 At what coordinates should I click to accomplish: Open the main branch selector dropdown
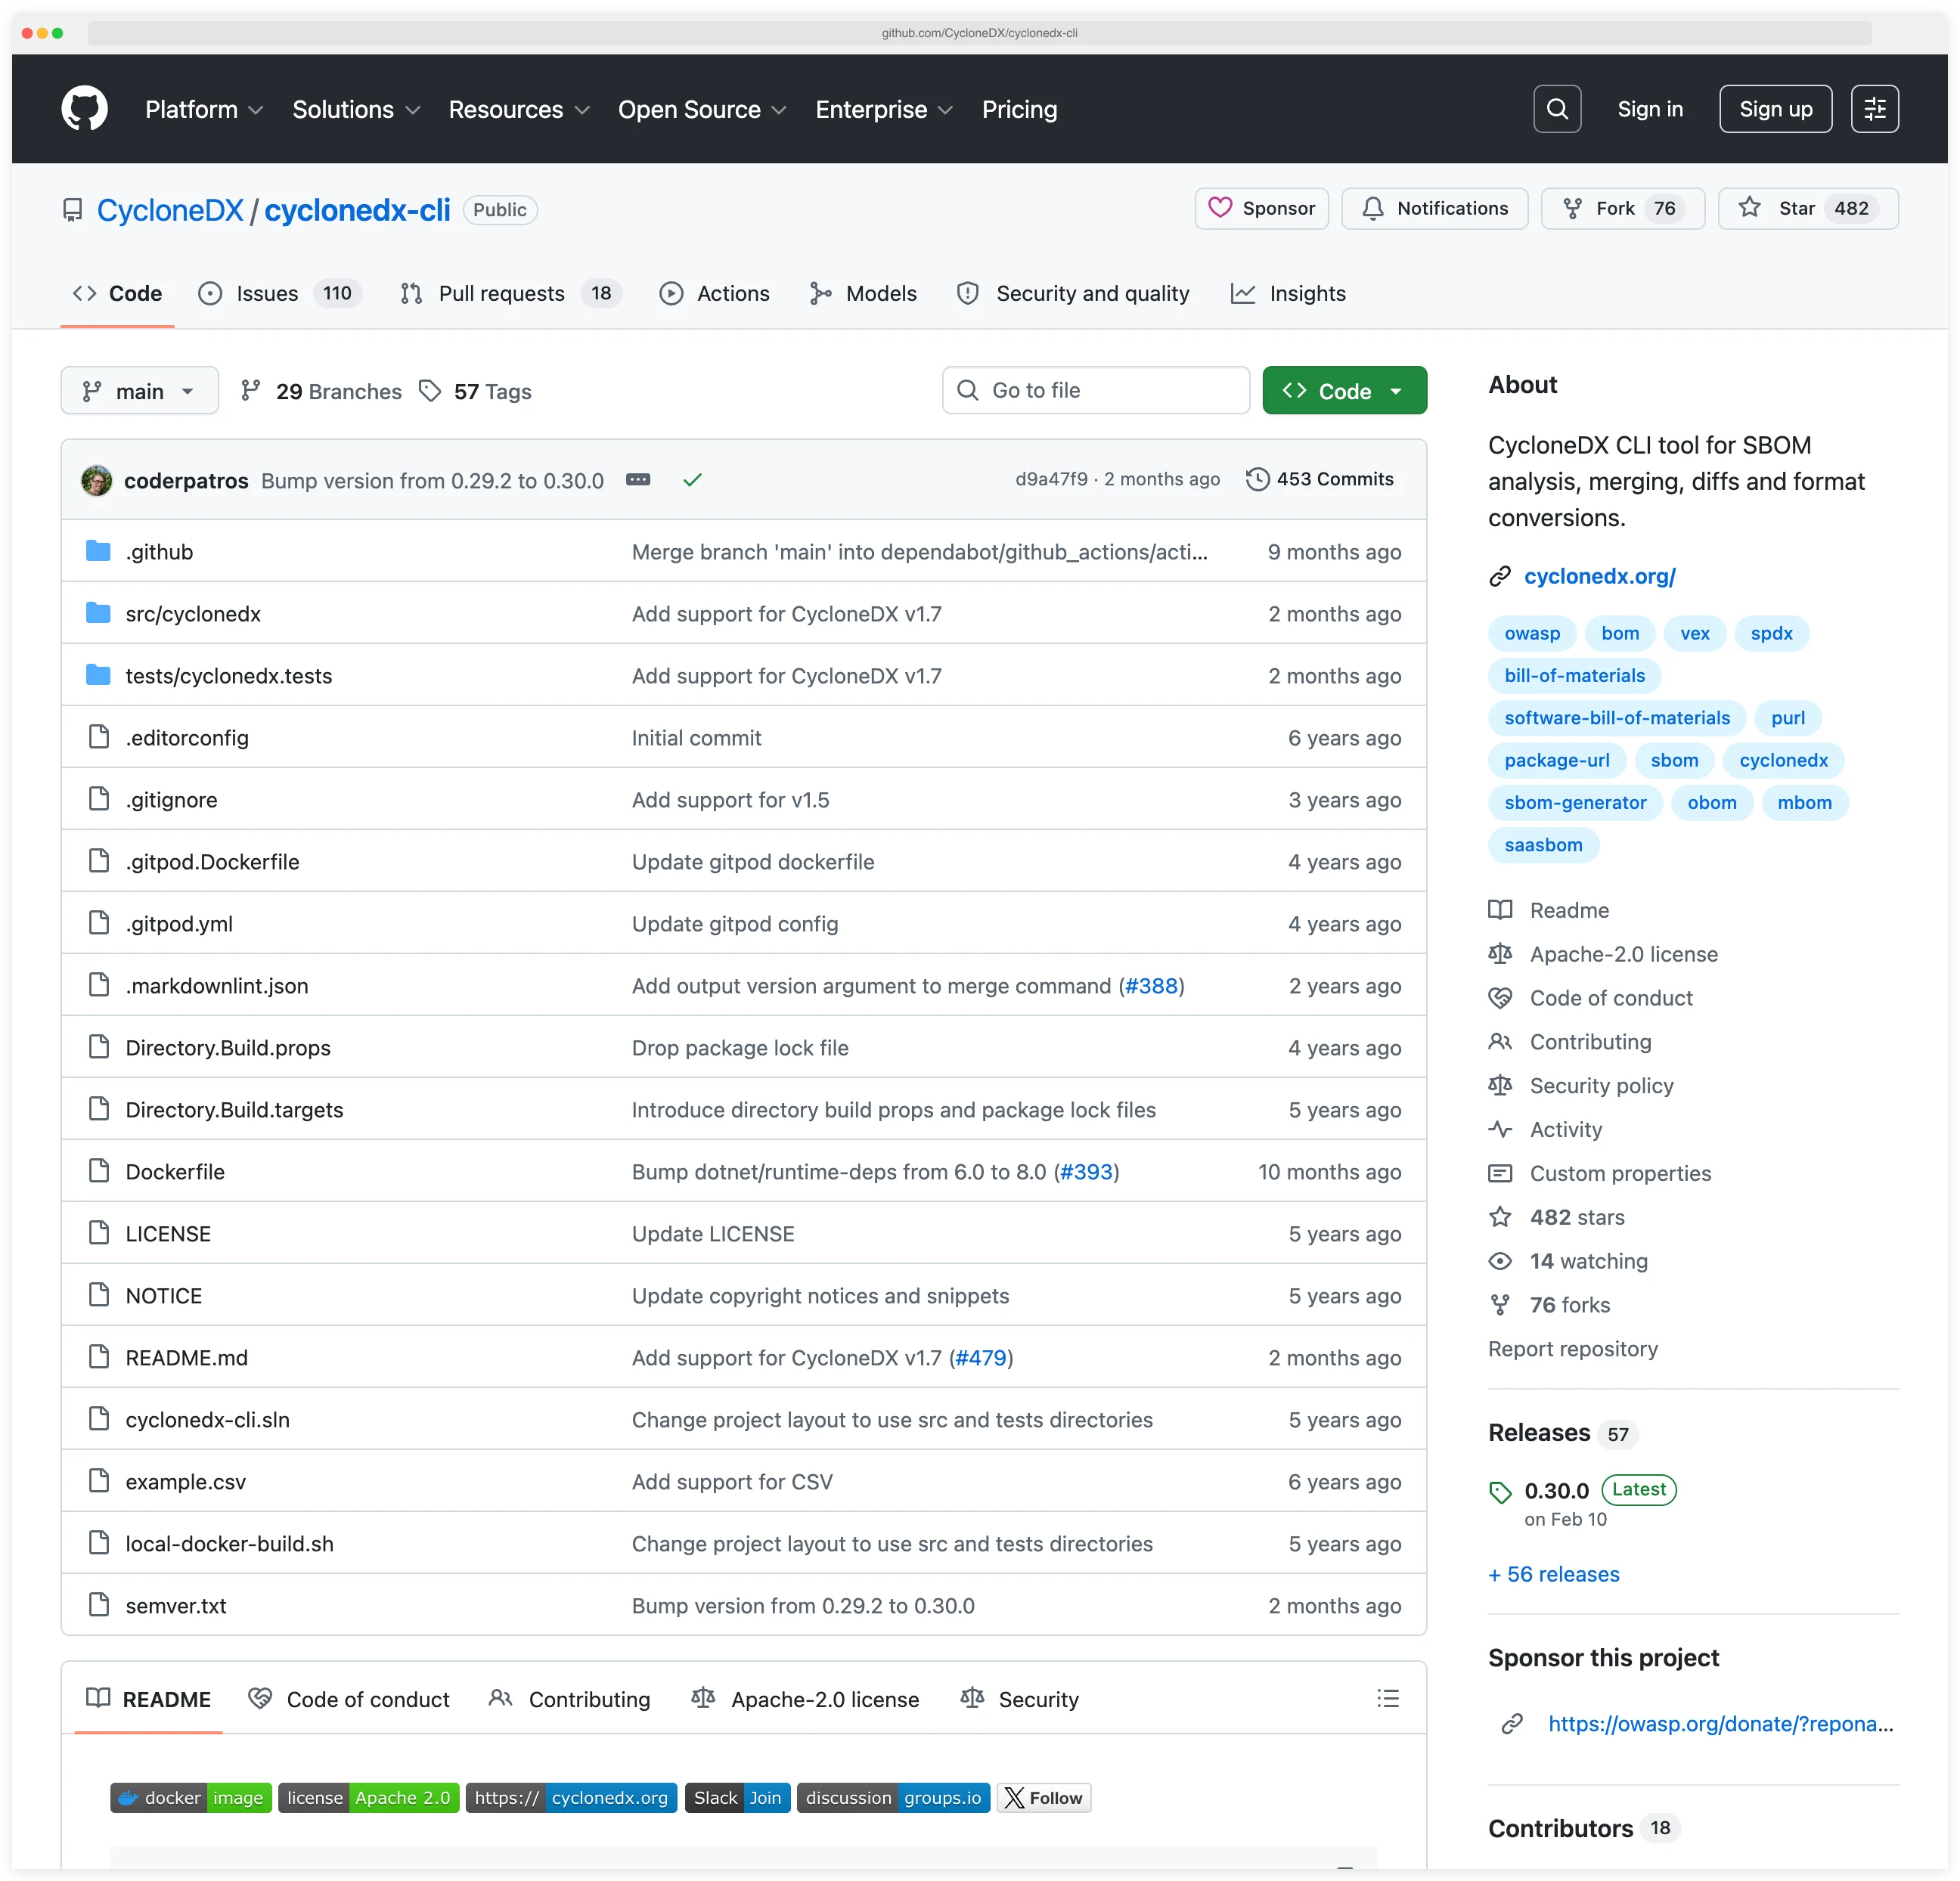139,390
